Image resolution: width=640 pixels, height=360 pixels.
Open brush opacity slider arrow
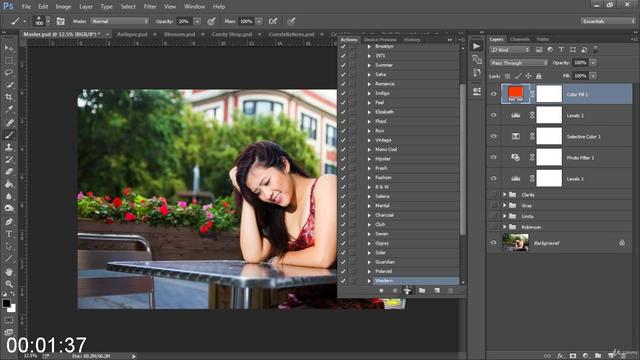click(x=197, y=21)
